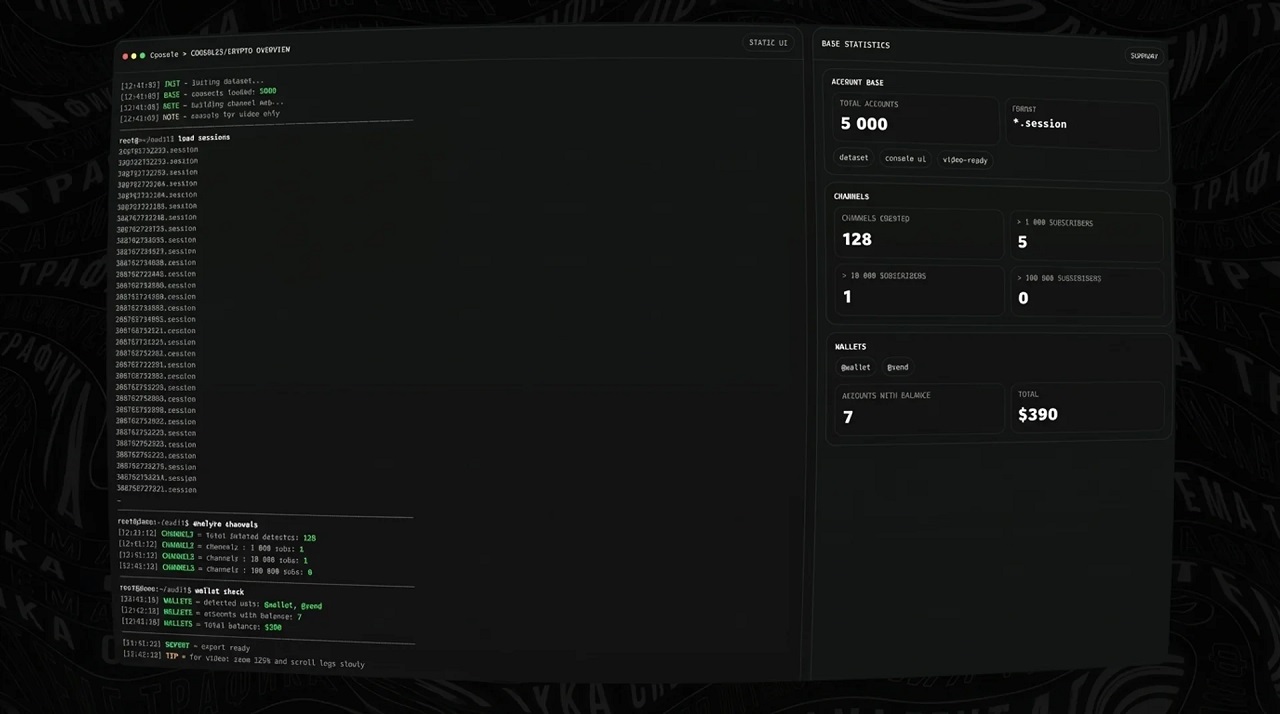Click the BASE log line showing 5000 loaded
Viewport: 1280px width, 714px height.
(x=198, y=93)
